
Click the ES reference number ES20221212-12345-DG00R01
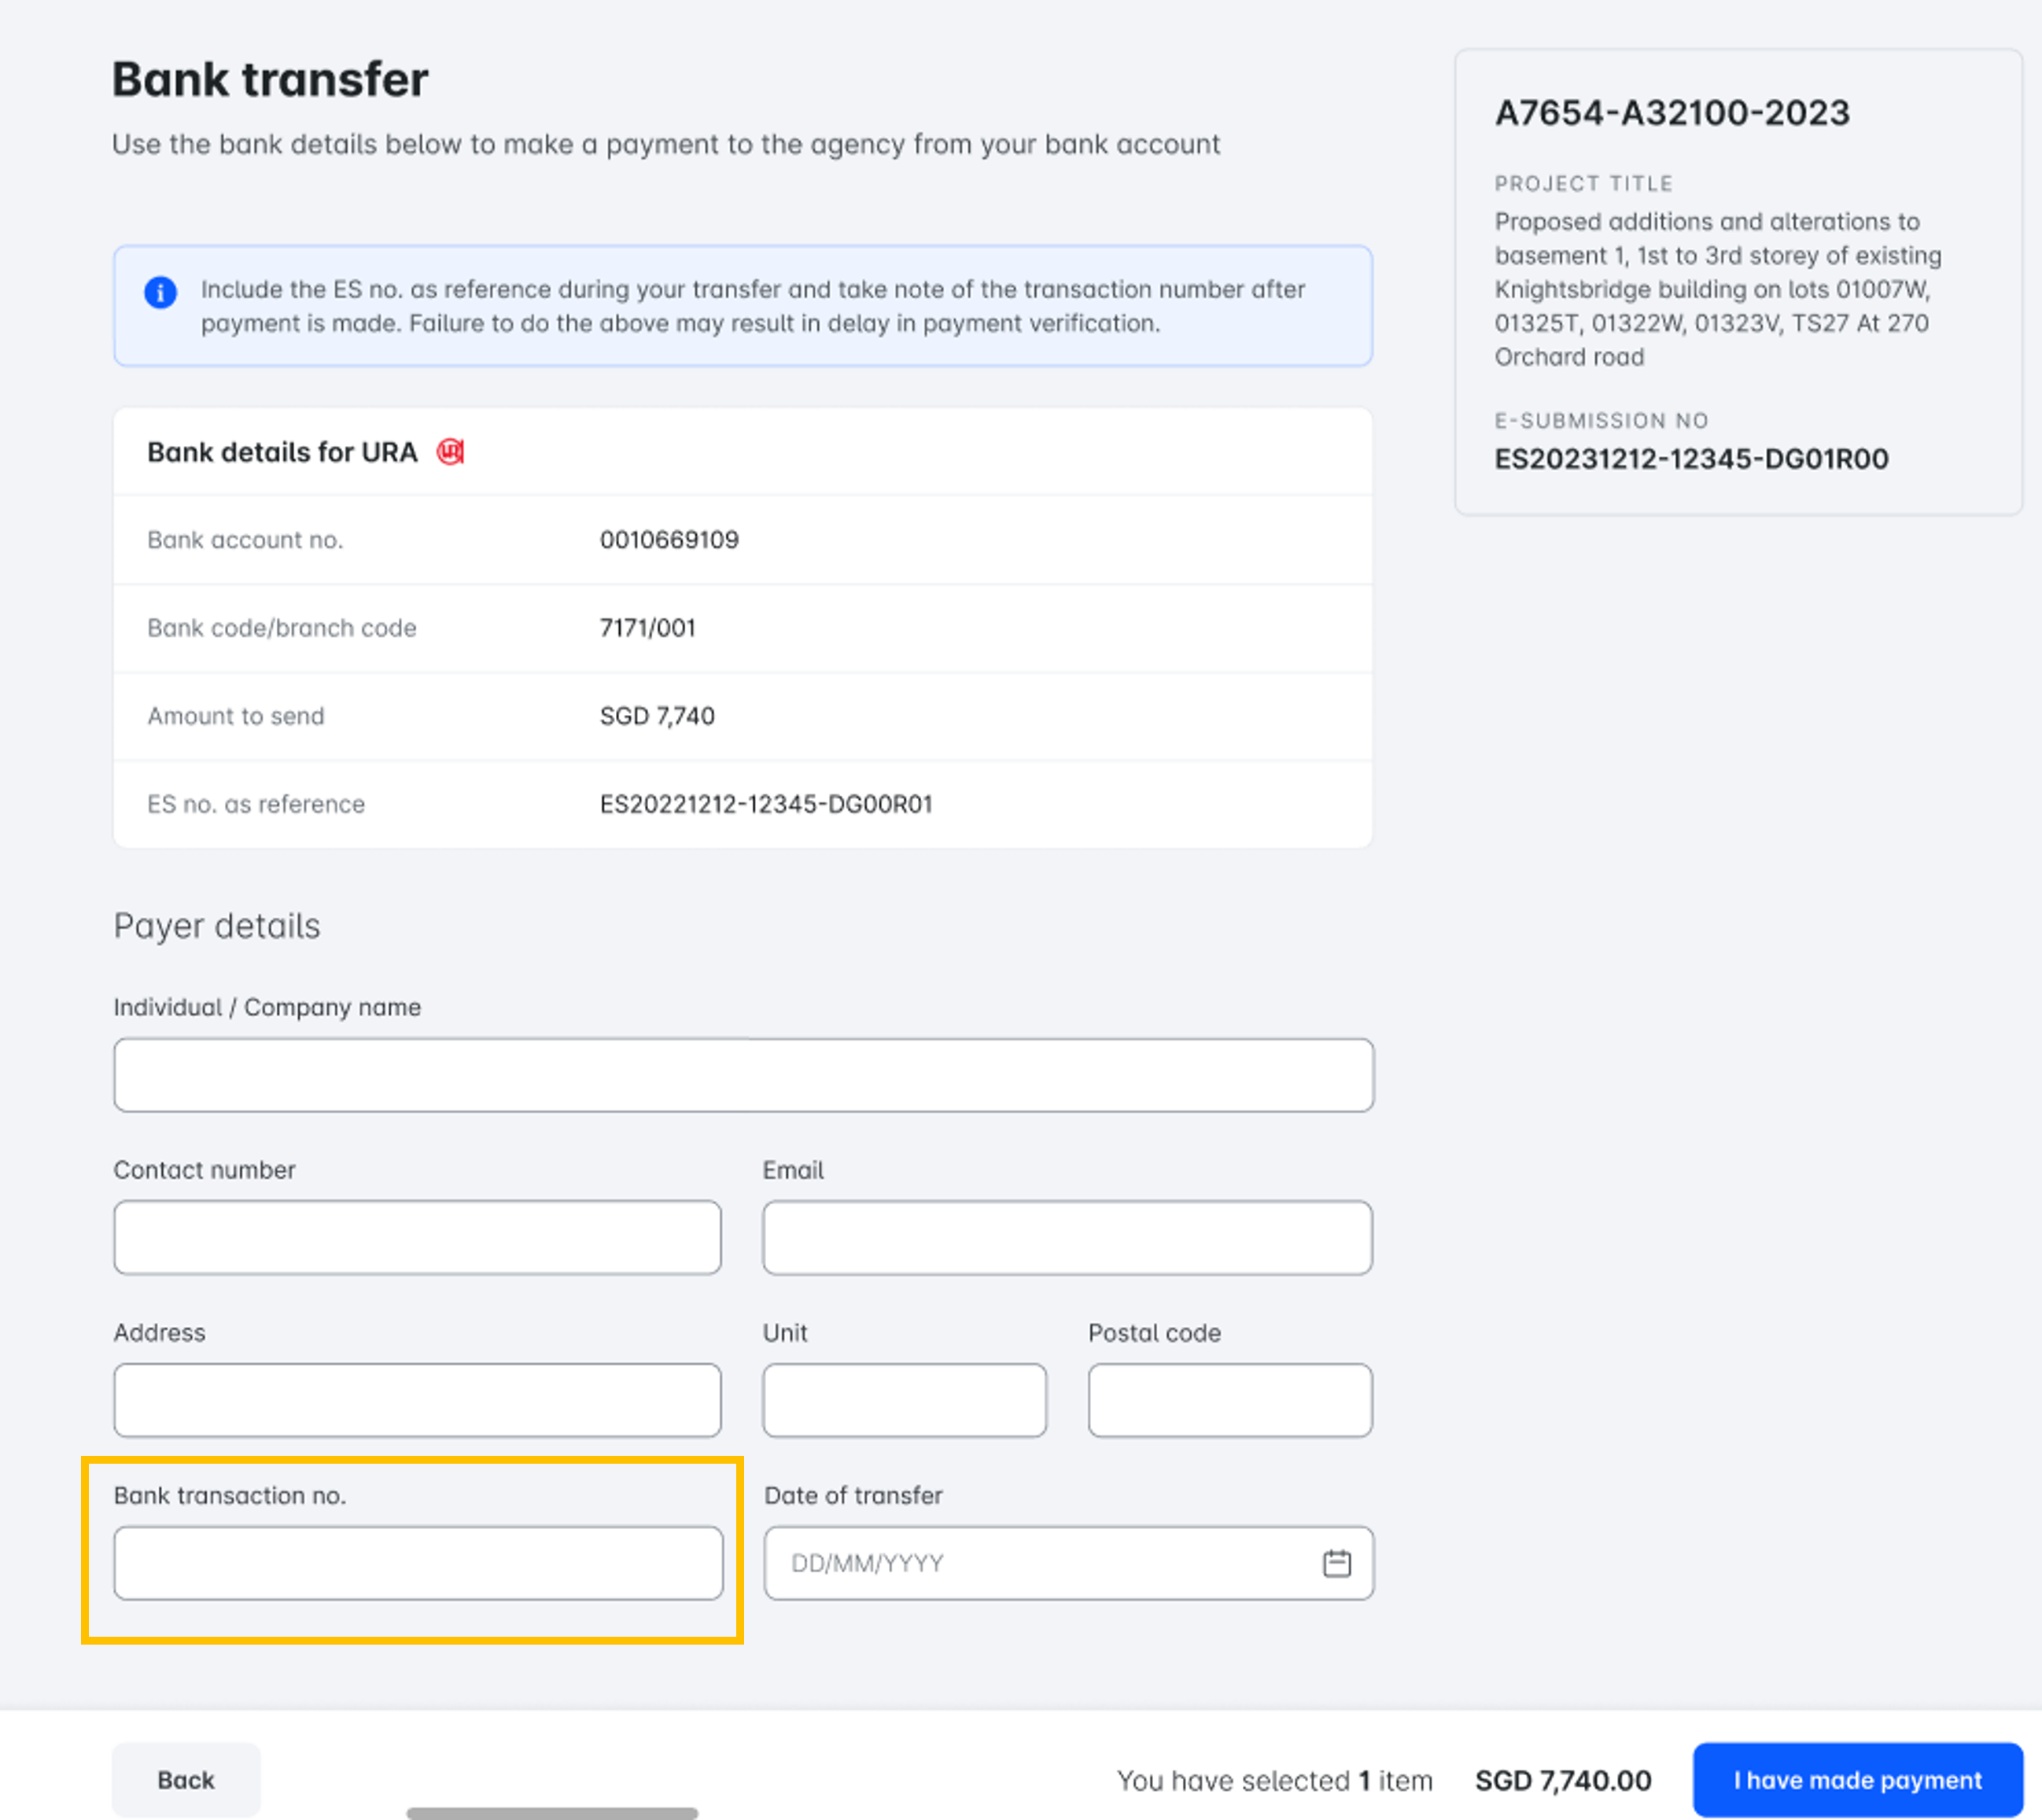pos(766,804)
